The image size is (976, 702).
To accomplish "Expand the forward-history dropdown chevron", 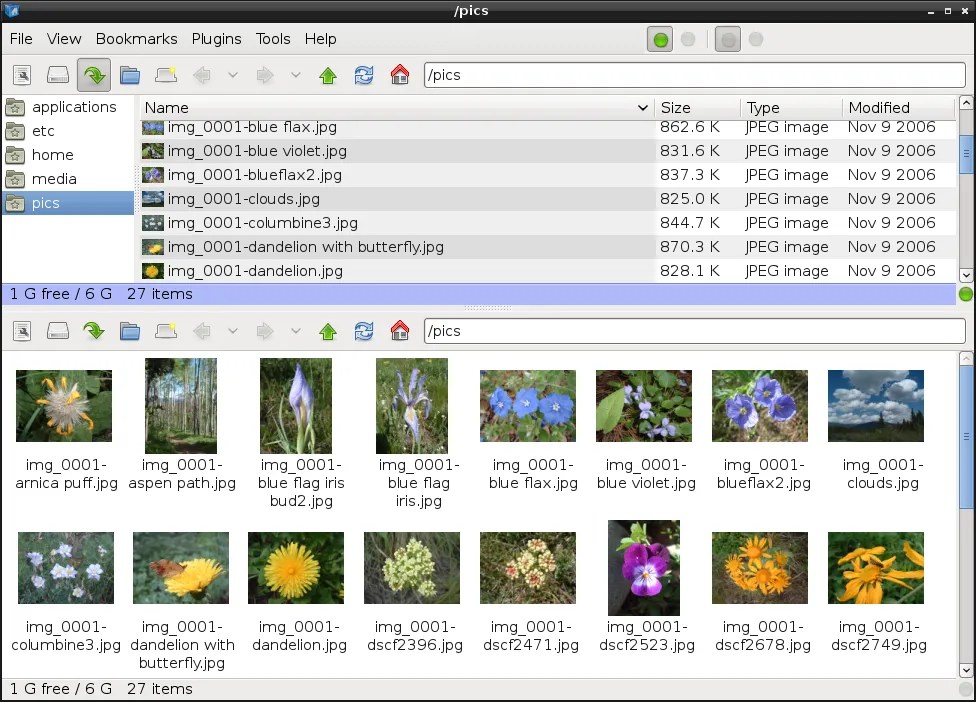I will pyautogui.click(x=295, y=75).
